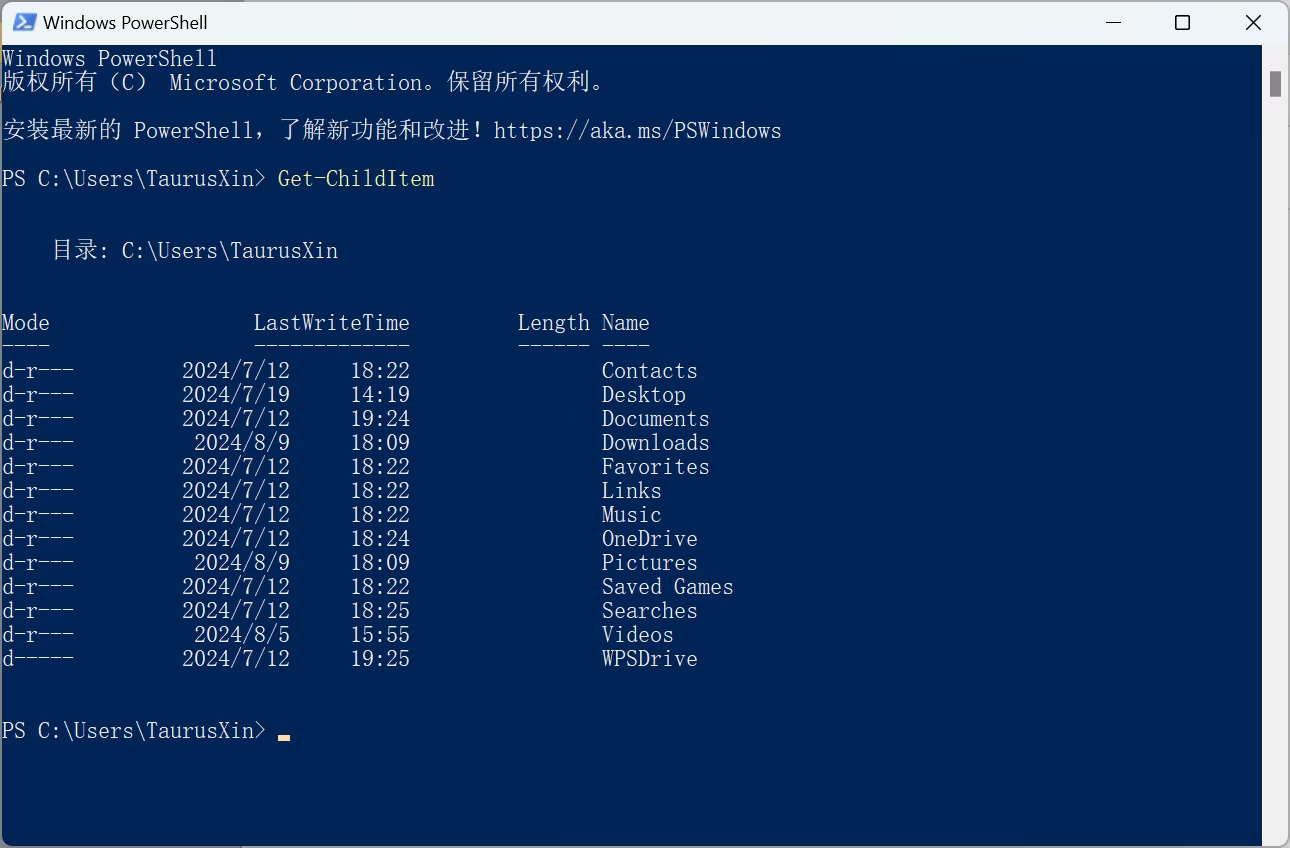Click the maximize button

[x=1182, y=21]
